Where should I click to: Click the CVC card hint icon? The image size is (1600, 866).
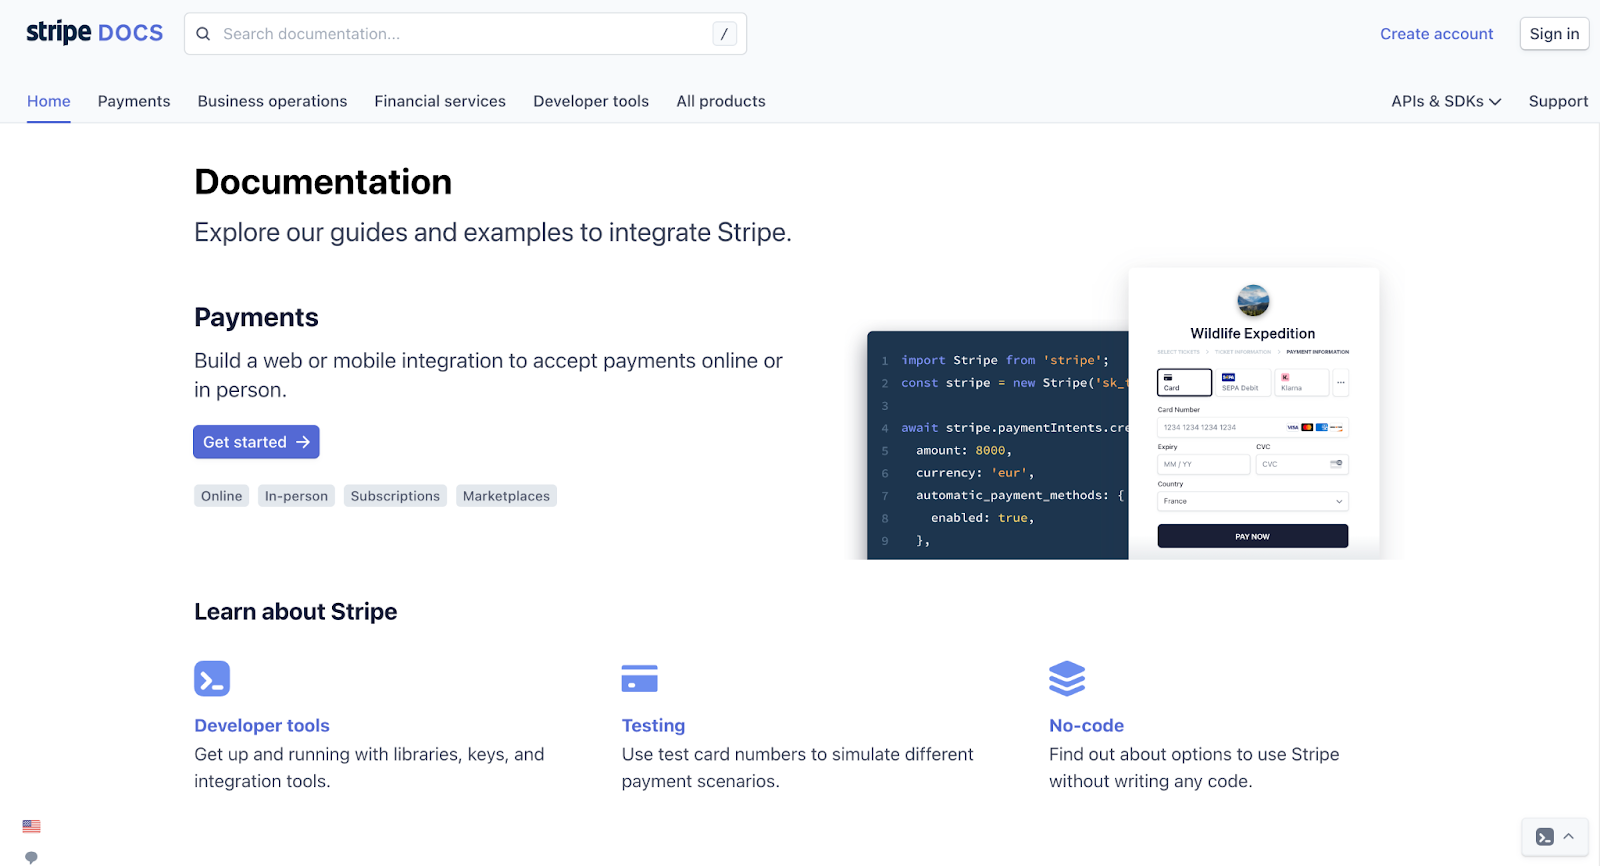[1336, 463]
